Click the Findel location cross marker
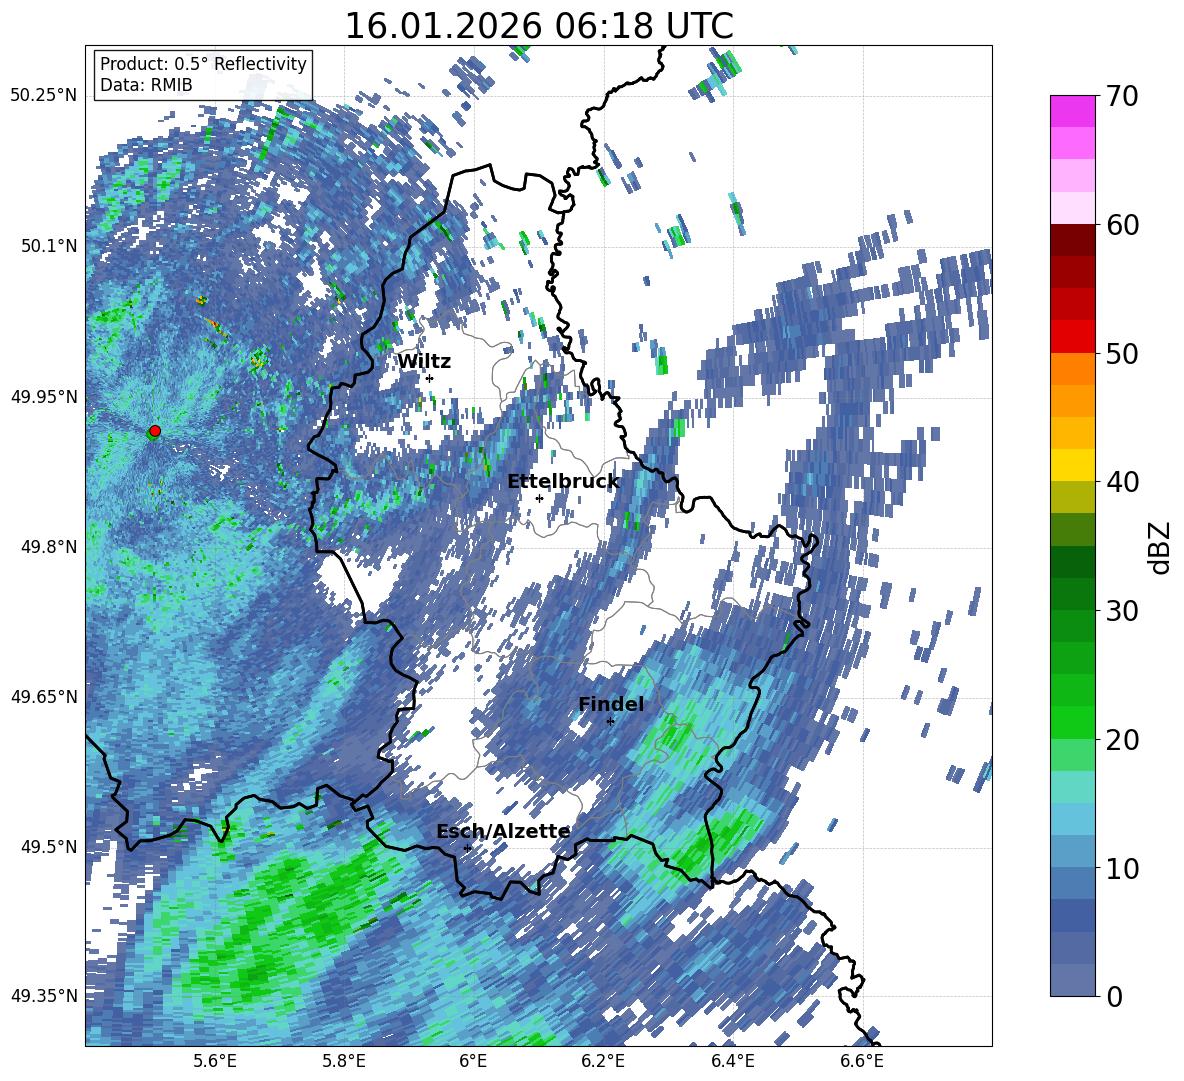Screen dimensions: 1184x1081 point(610,722)
